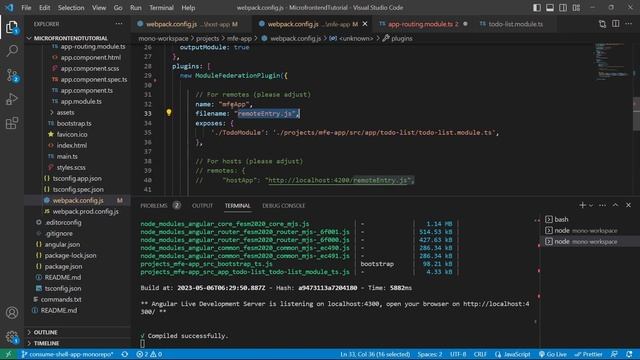Click the consume-shell-app-monorepo branch indicator
Image resolution: width=640 pixels, height=360 pixels.
point(68,354)
